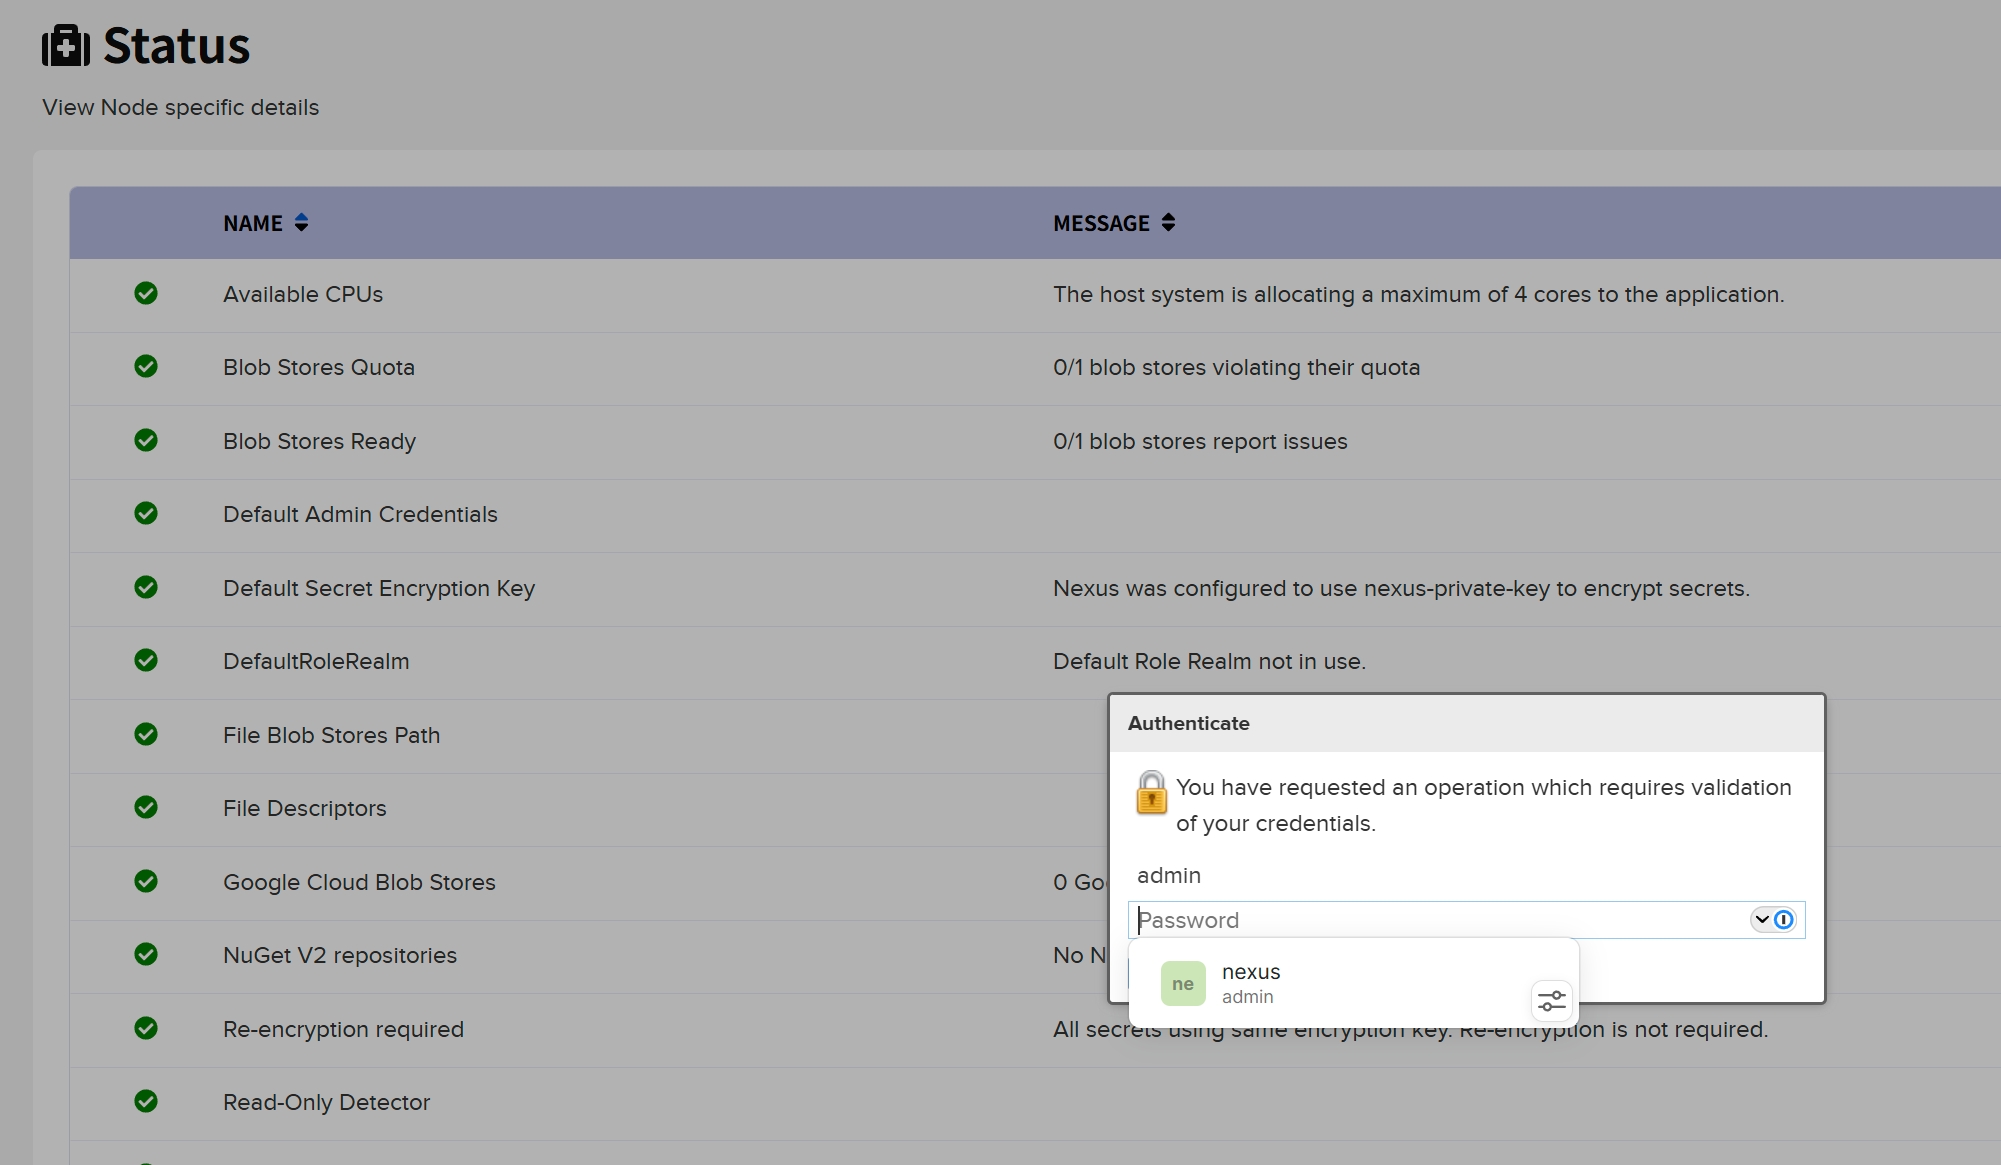This screenshot has width=2001, height=1165.
Task: Click green check beside Default Admin Credentials
Action: coord(146,514)
